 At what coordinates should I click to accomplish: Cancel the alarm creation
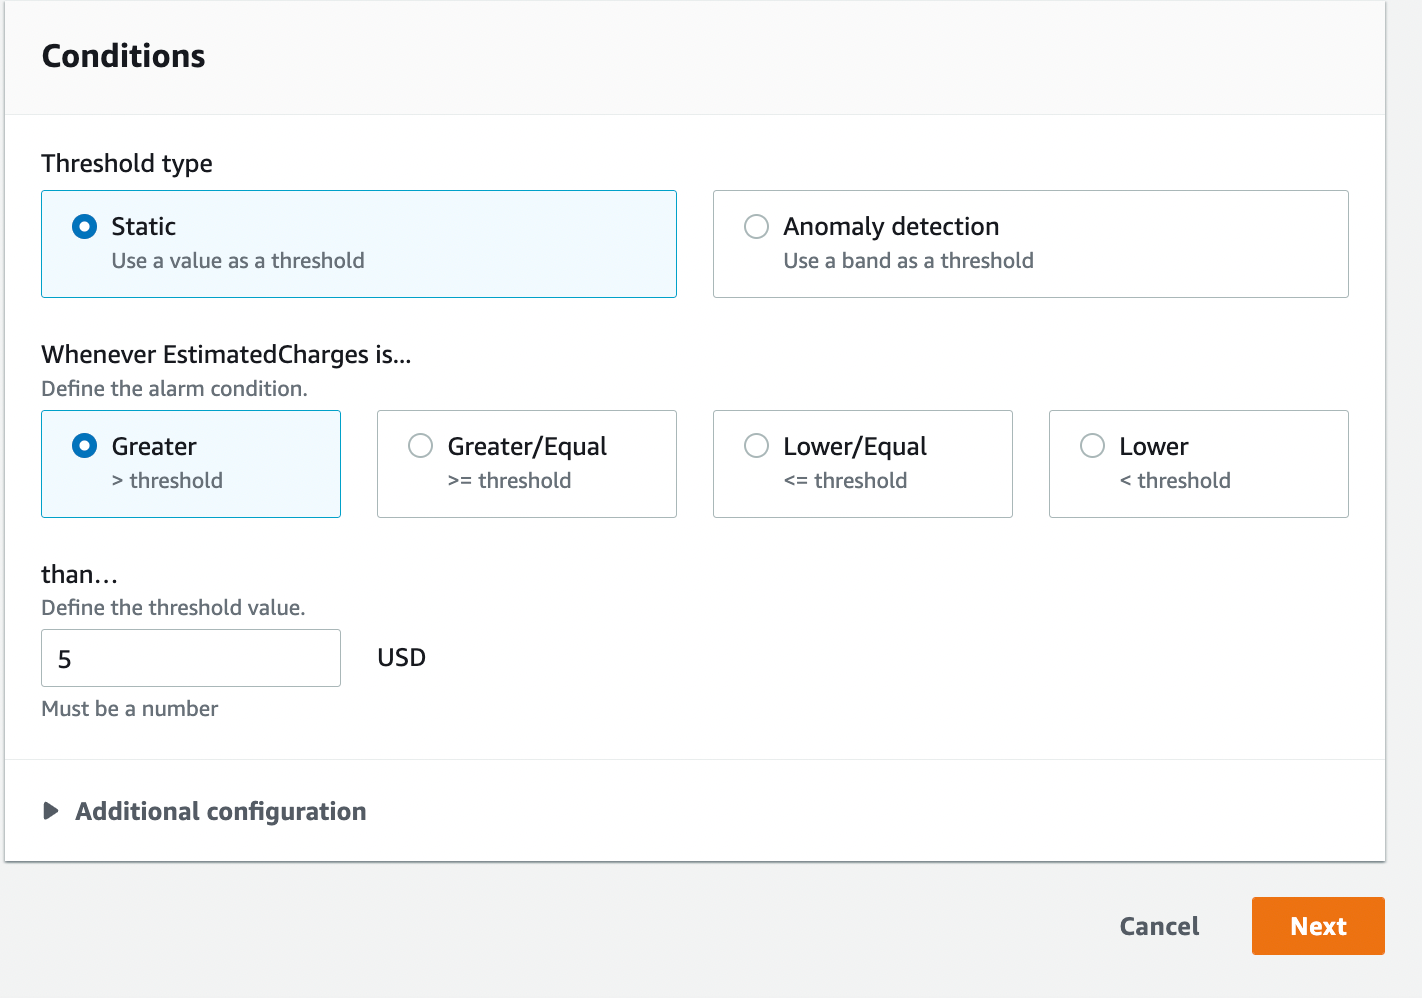pyautogui.click(x=1159, y=926)
